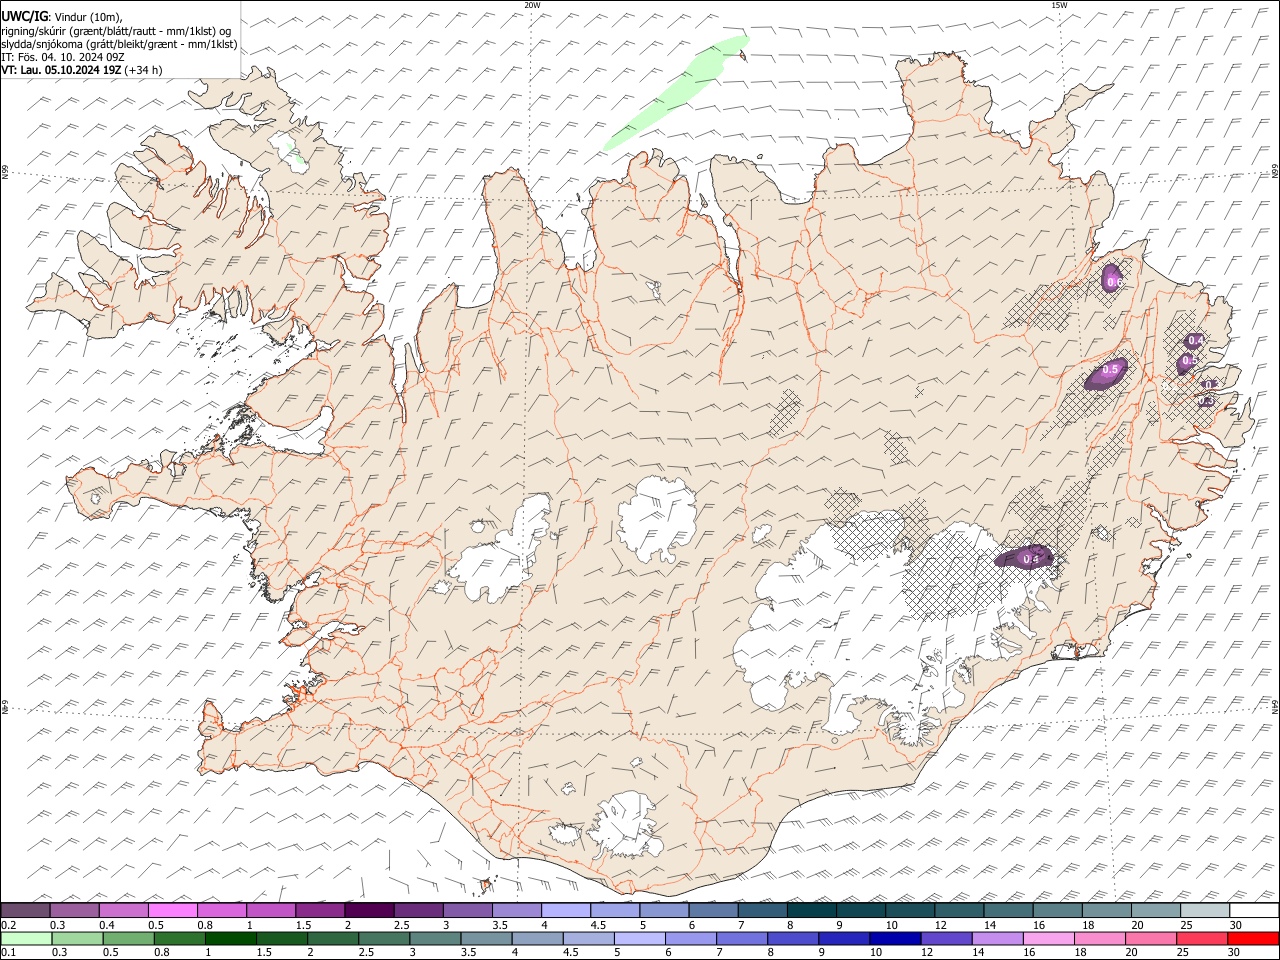Image resolution: width=1280 pixels, height=960 pixels.
Task: Select the grey-green 3 rain scale swatch
Action: 435,938
